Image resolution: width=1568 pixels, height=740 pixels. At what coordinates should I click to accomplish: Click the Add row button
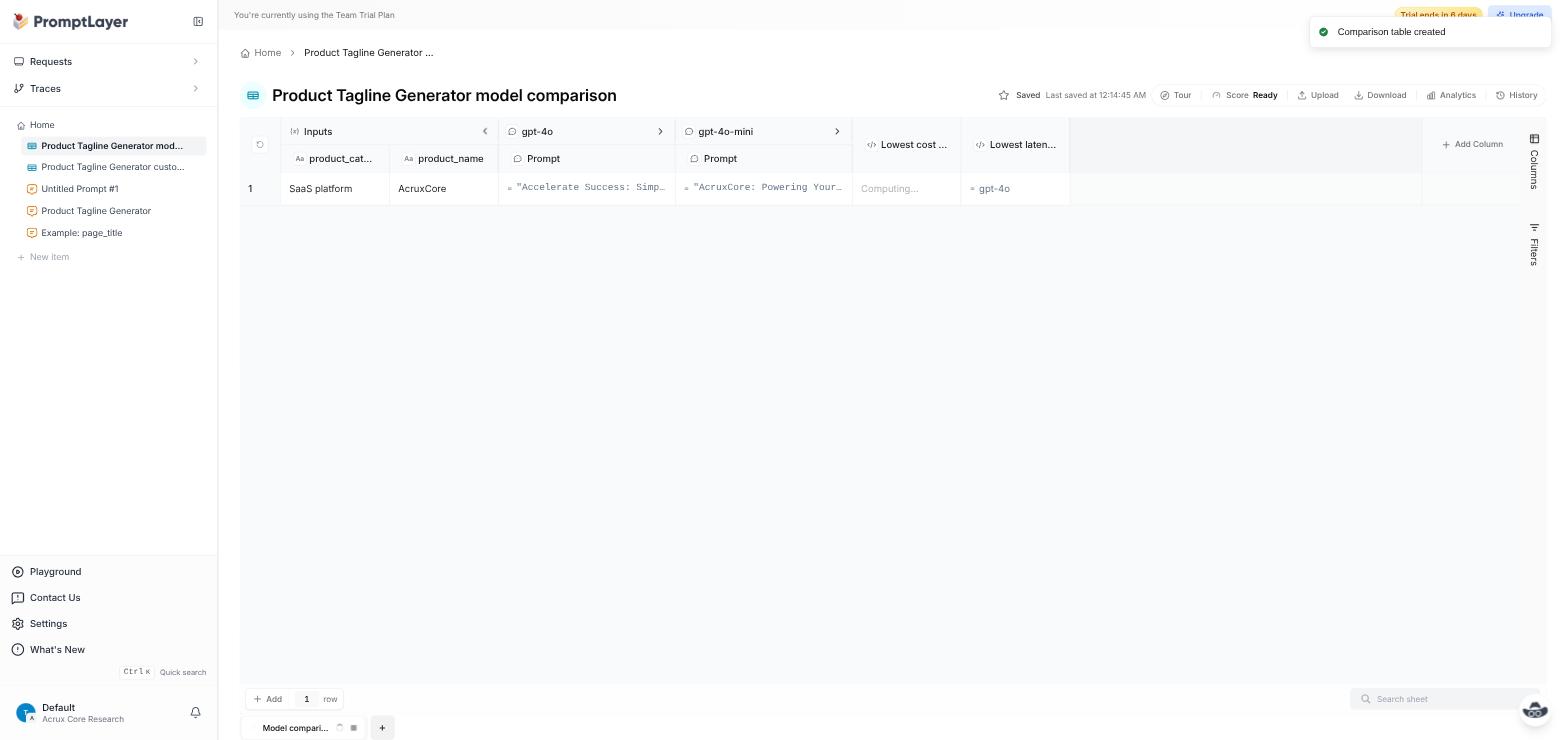[268, 700]
